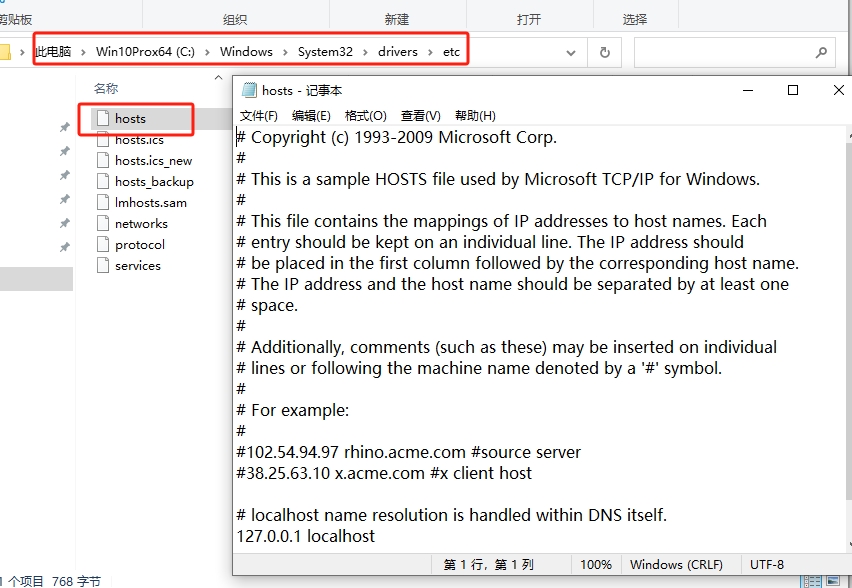
Task: Select the hosts_backup file icon
Action: pyautogui.click(x=103, y=181)
